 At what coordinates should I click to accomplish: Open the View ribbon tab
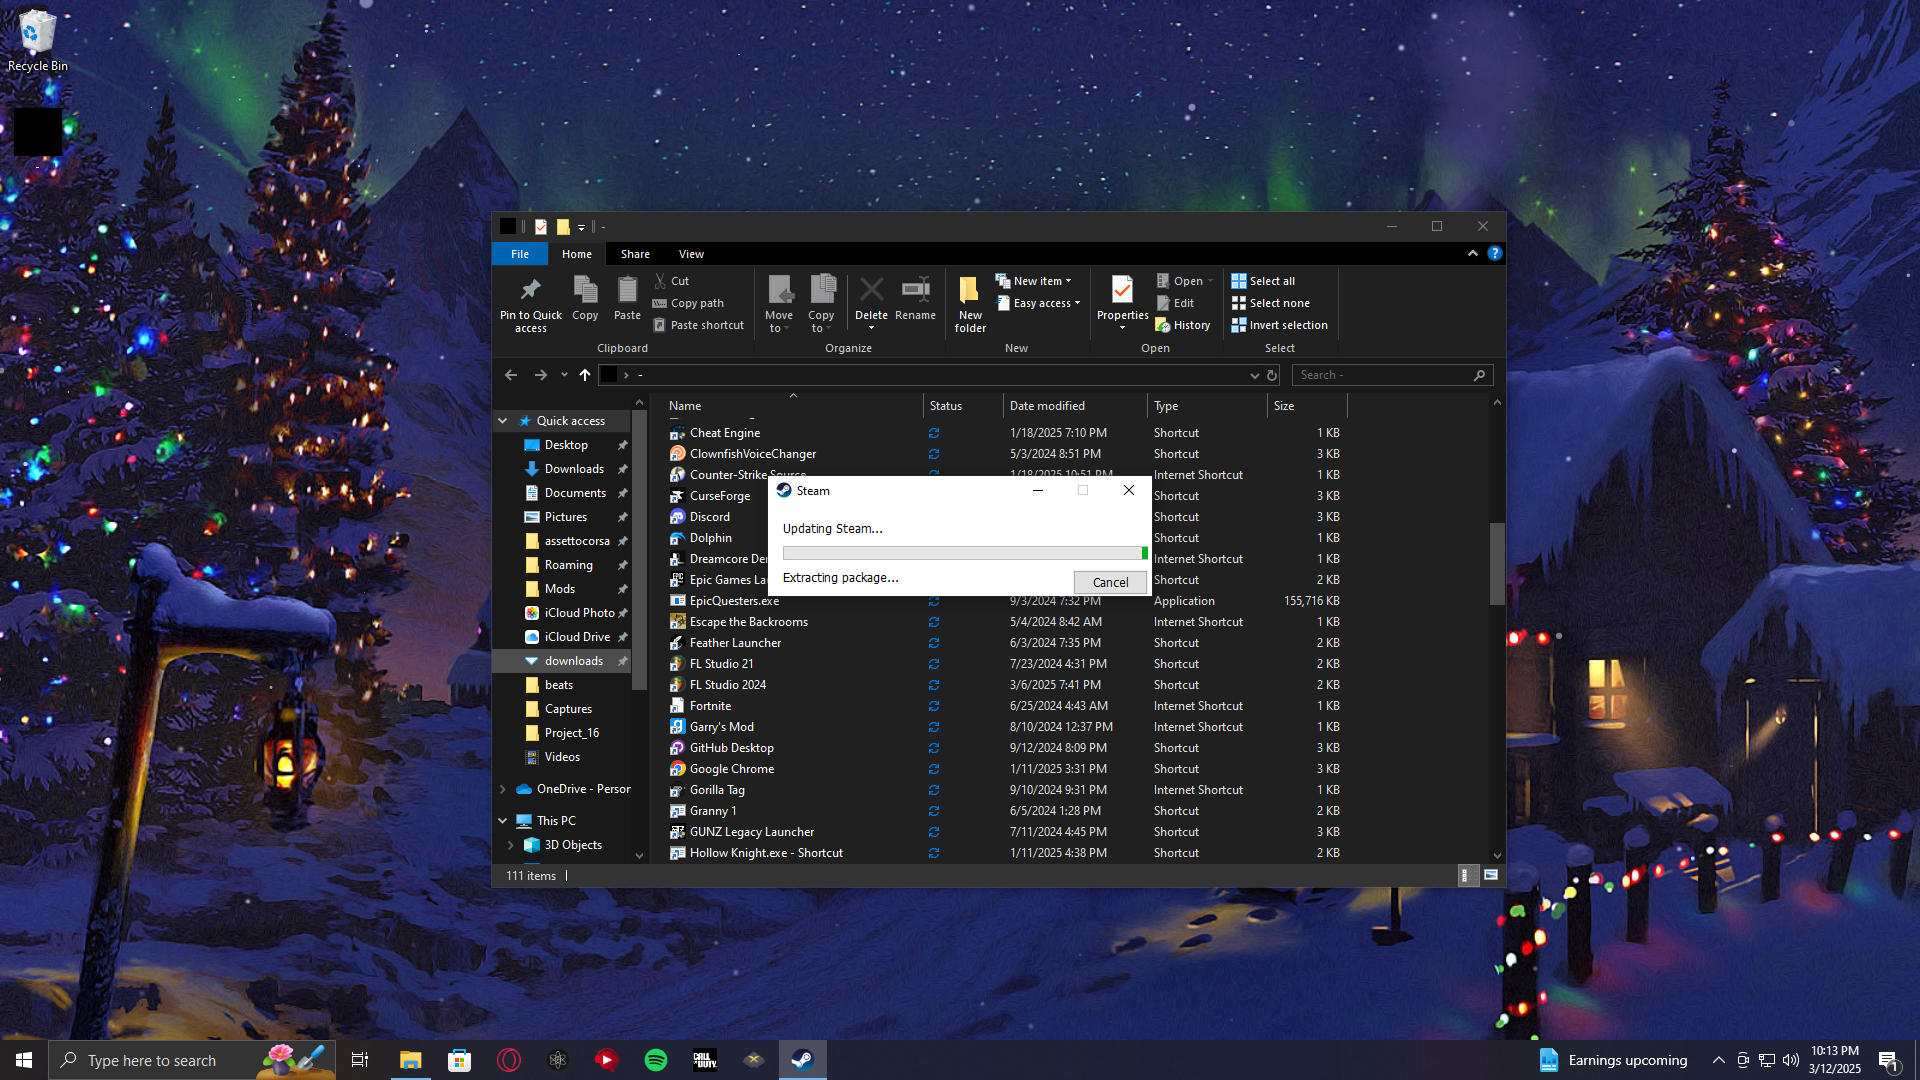click(691, 254)
